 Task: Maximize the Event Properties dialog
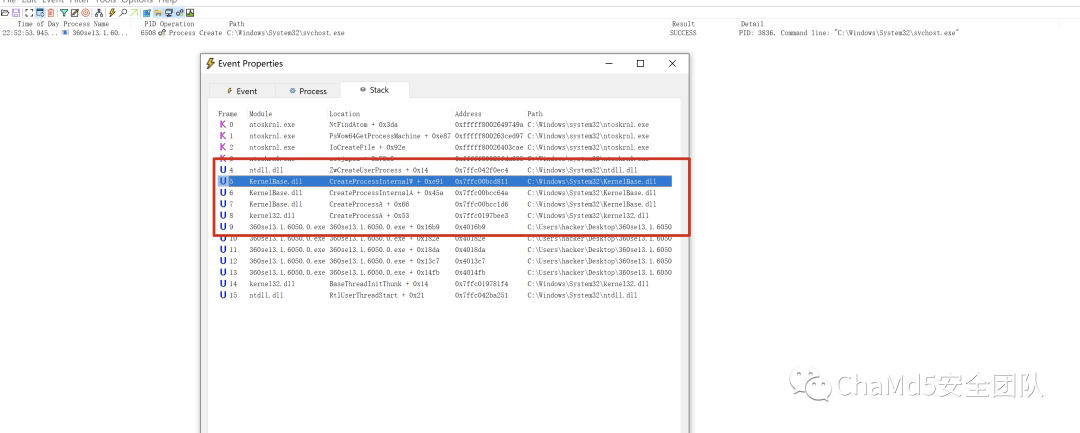point(641,63)
